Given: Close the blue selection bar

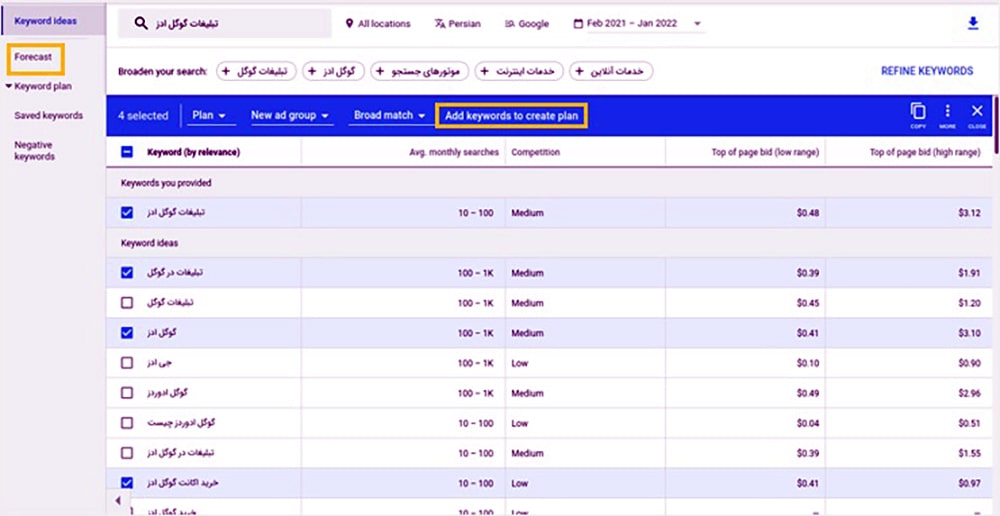Looking at the screenshot, I should pos(977,111).
